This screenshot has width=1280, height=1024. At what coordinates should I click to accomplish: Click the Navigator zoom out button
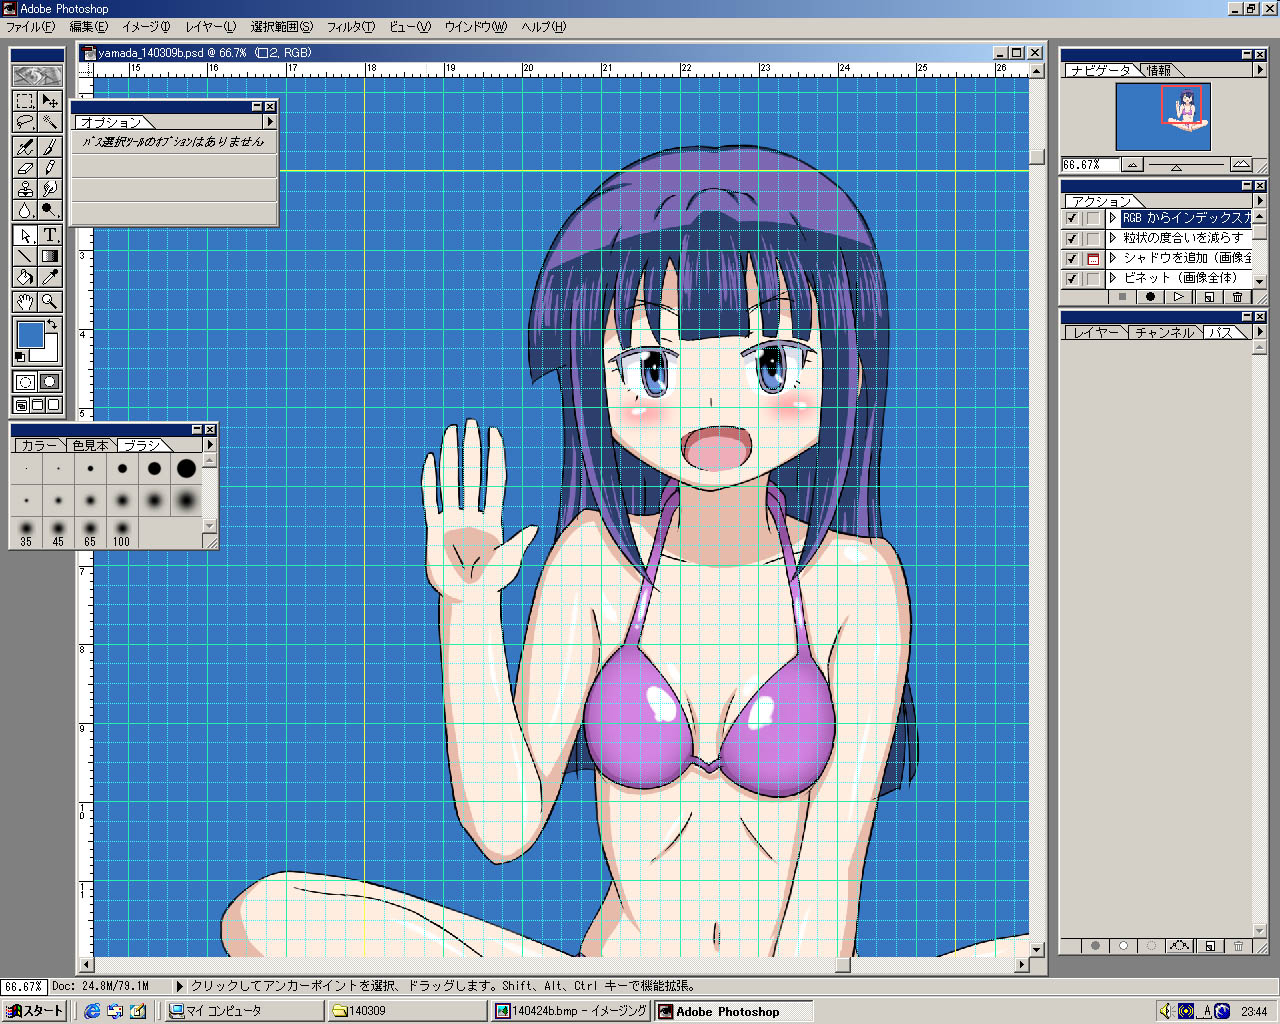pos(1133,165)
